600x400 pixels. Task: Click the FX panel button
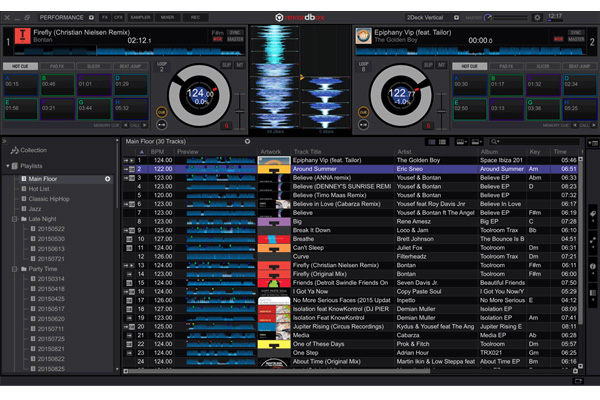coord(105,18)
